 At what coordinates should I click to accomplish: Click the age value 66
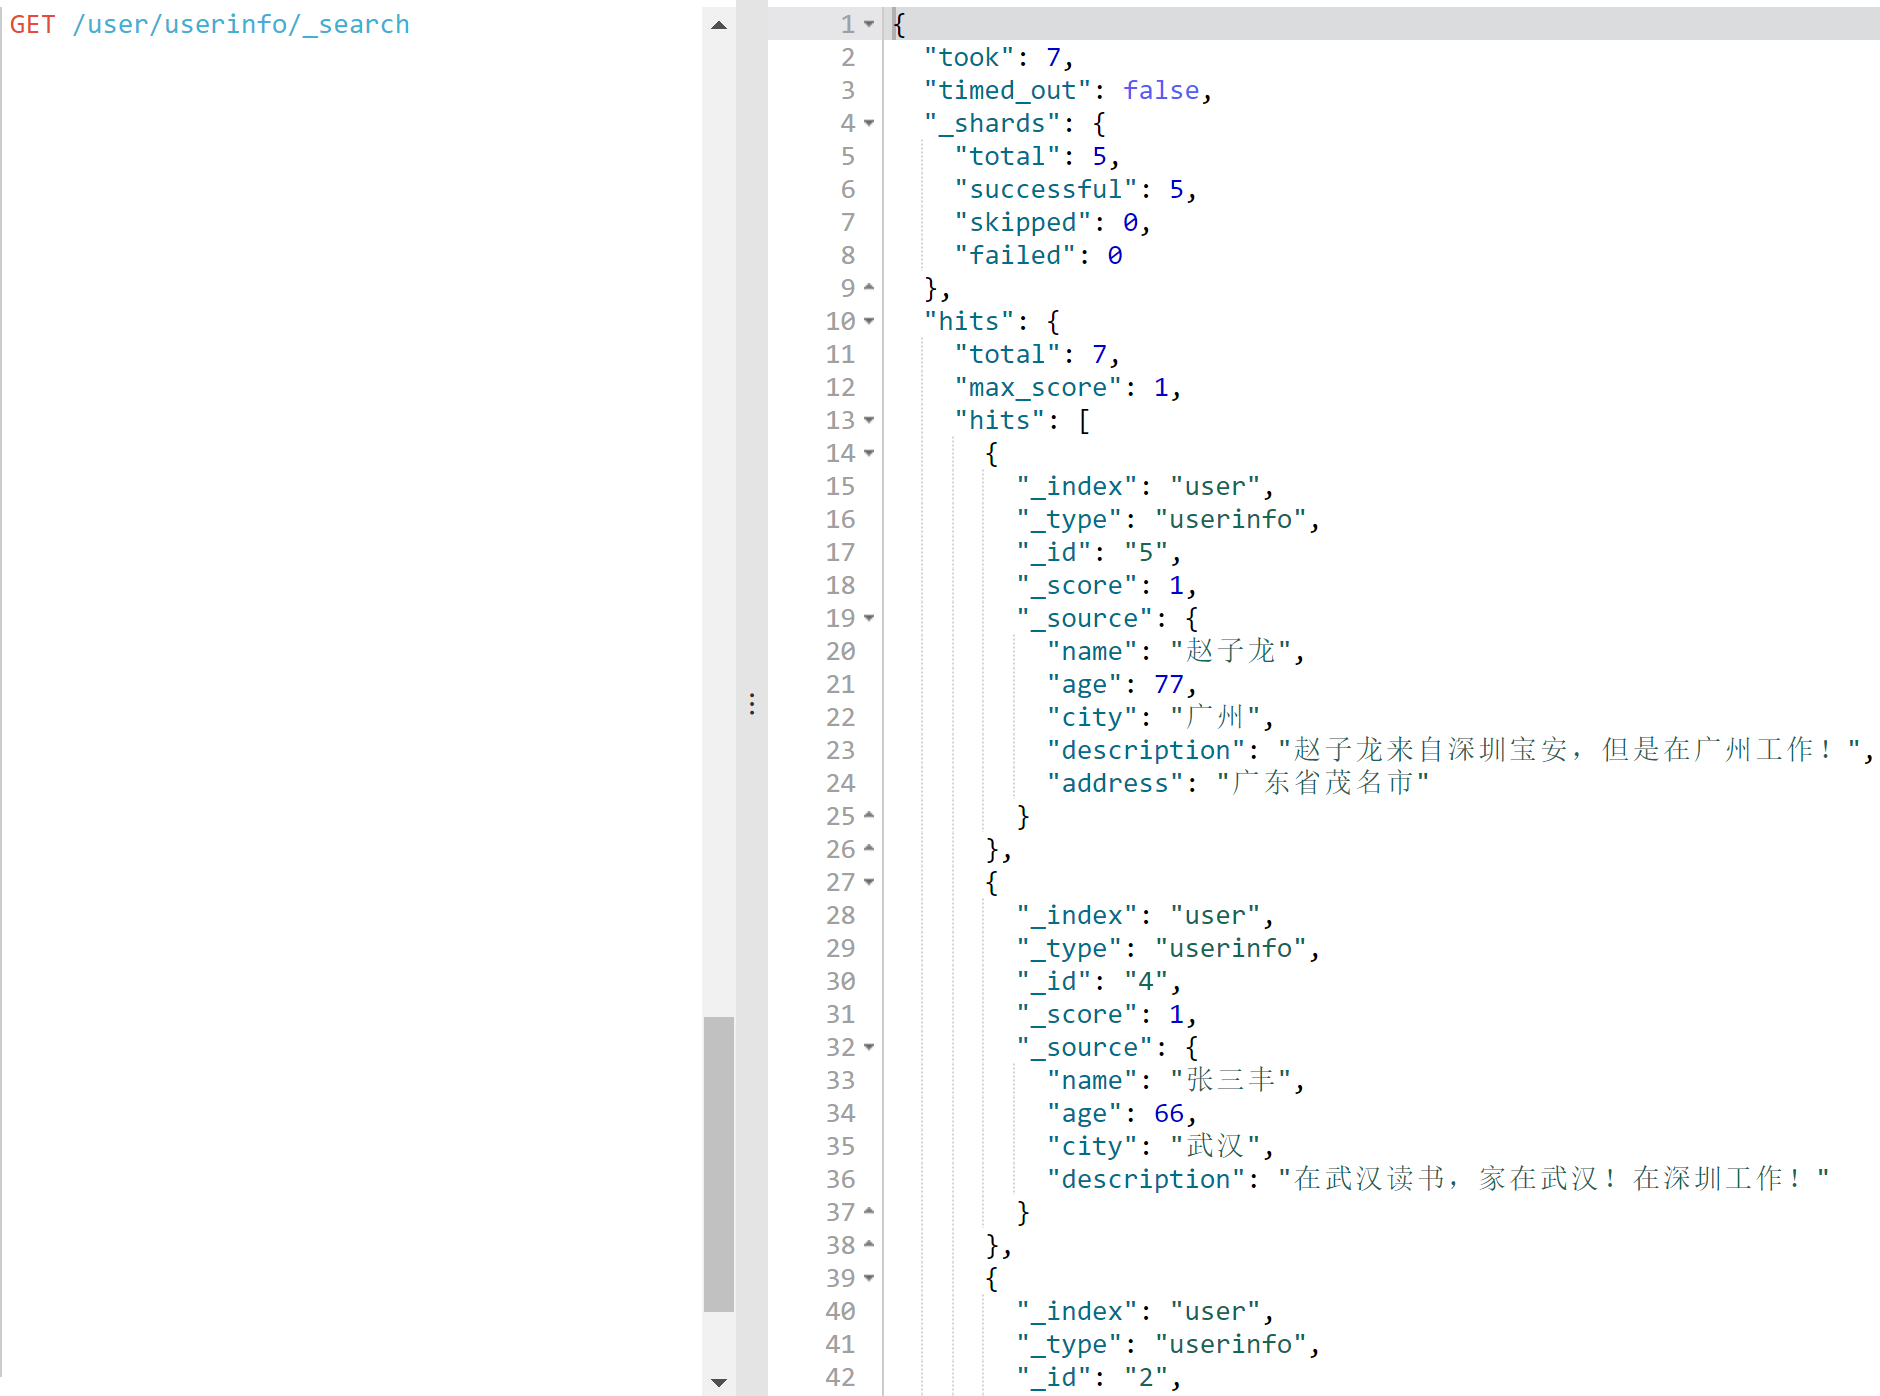1169,1114
